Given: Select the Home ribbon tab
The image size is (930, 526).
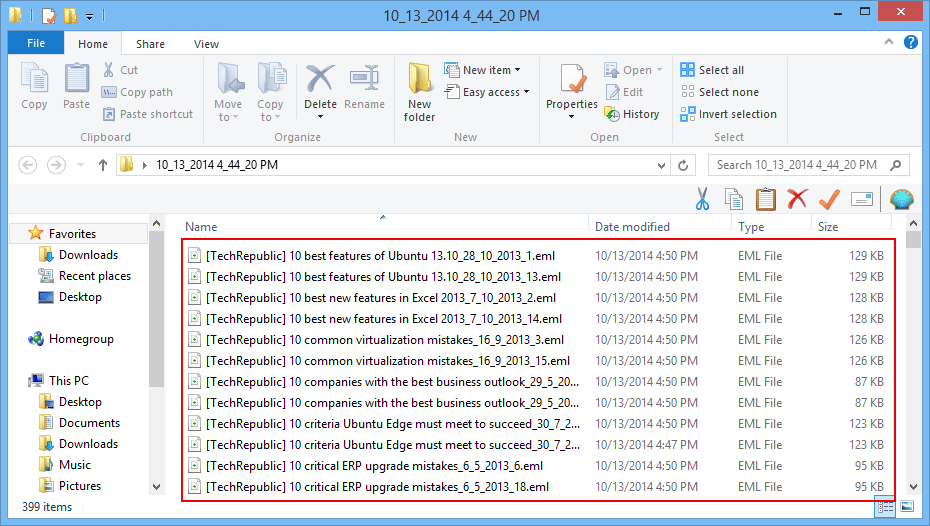Looking at the screenshot, I should click(x=93, y=44).
